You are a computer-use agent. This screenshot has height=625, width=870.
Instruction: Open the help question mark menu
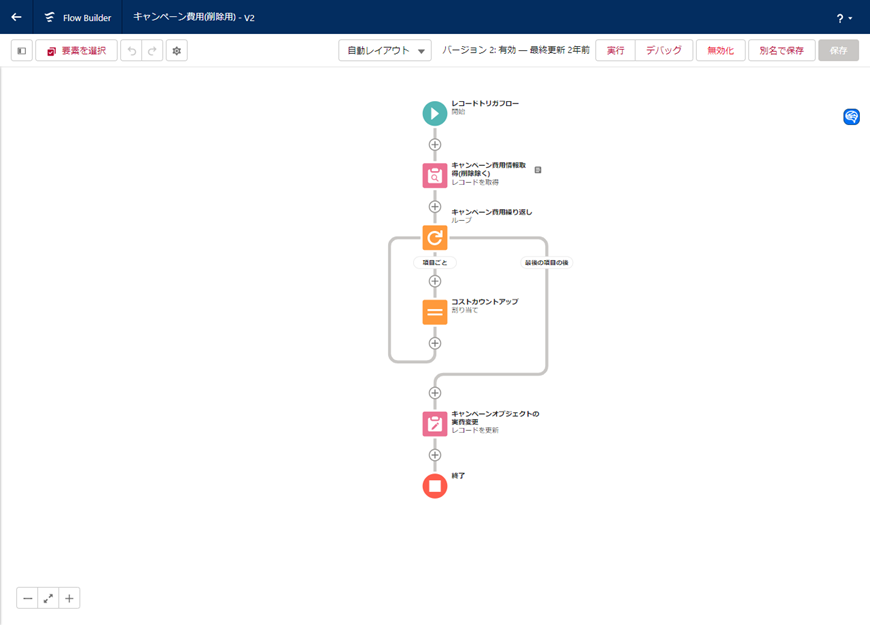(844, 18)
